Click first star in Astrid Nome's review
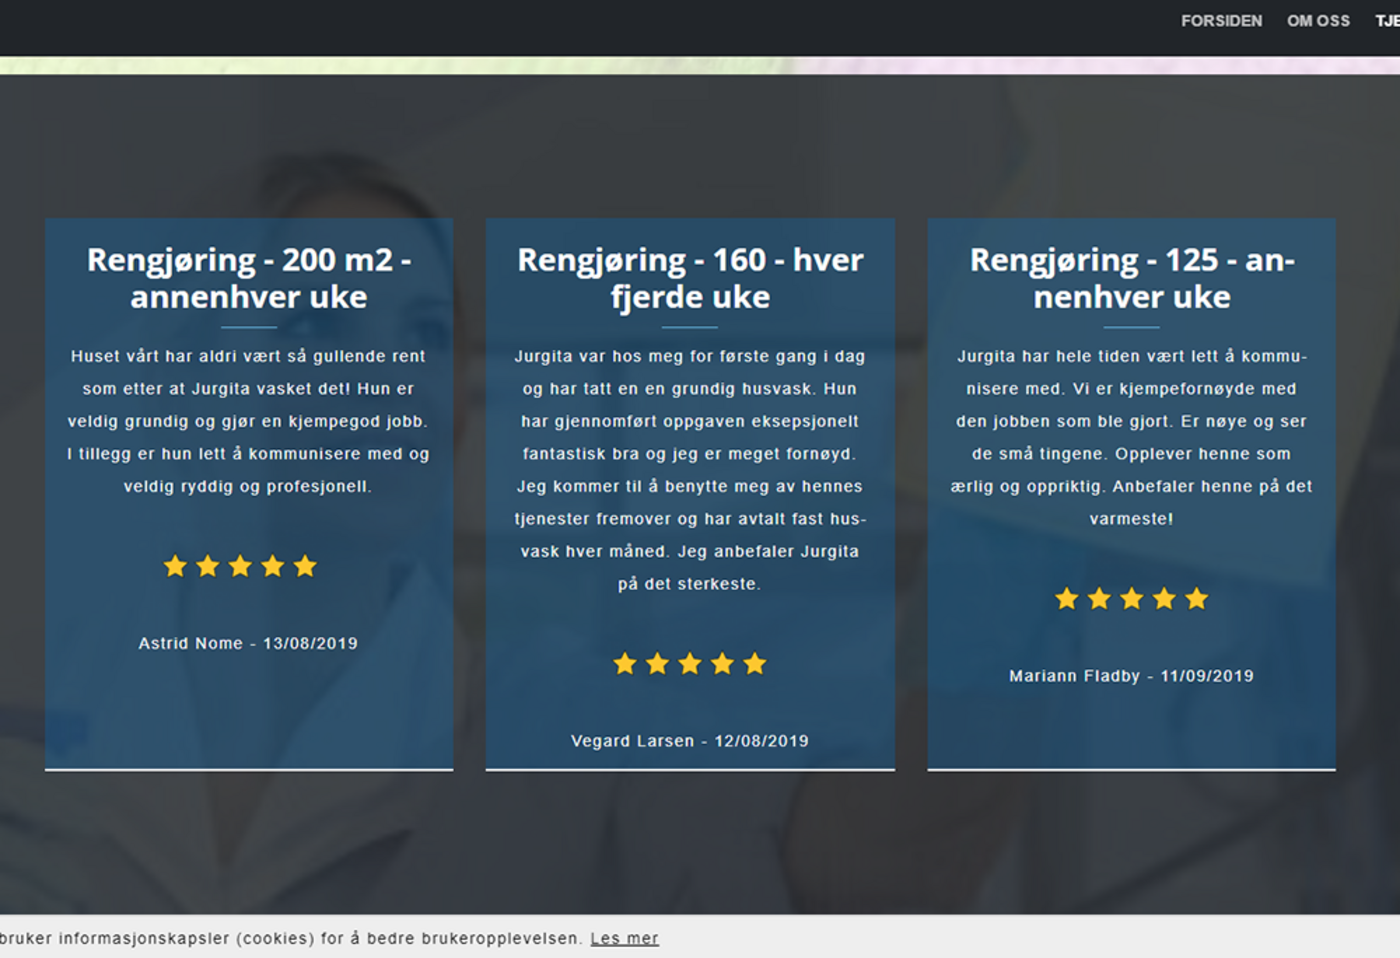 (175, 567)
